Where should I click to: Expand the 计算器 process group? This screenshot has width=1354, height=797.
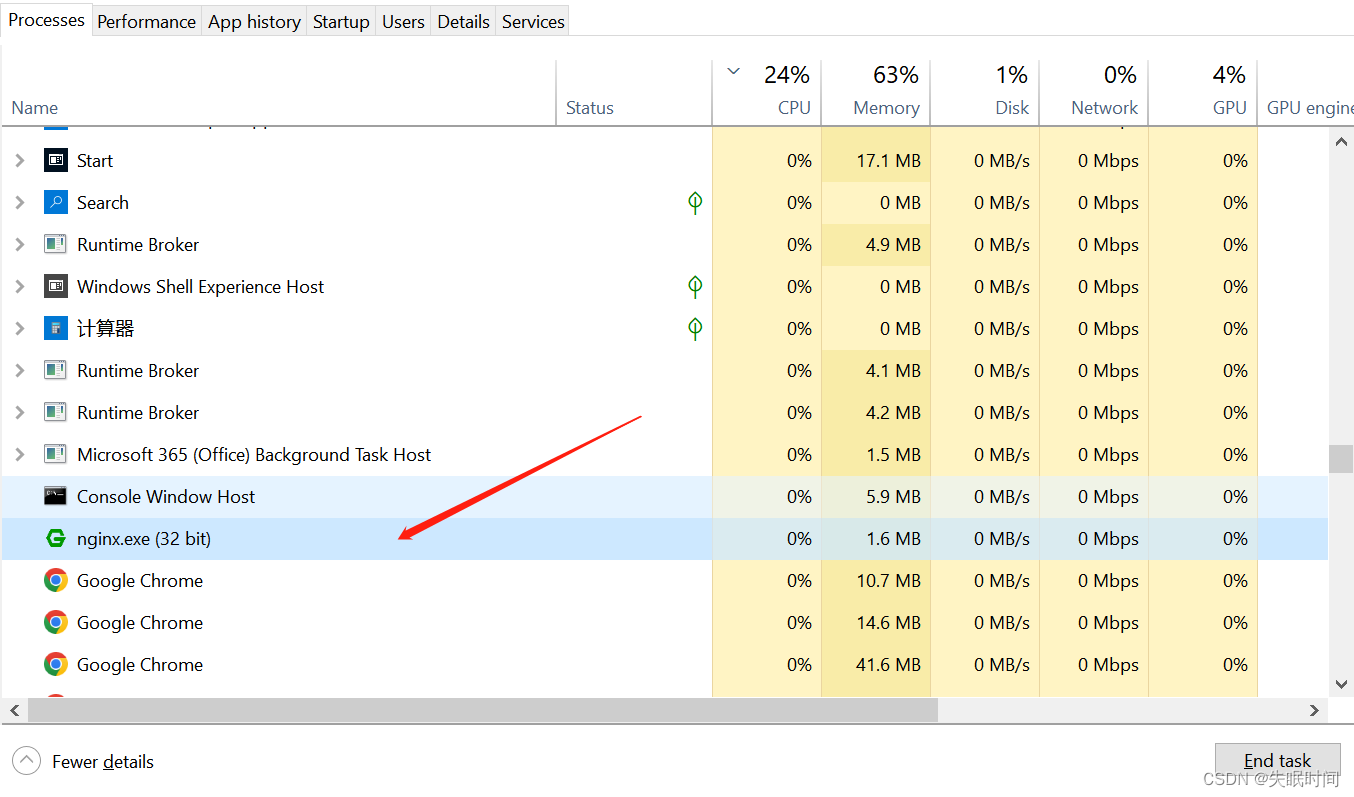(20, 328)
